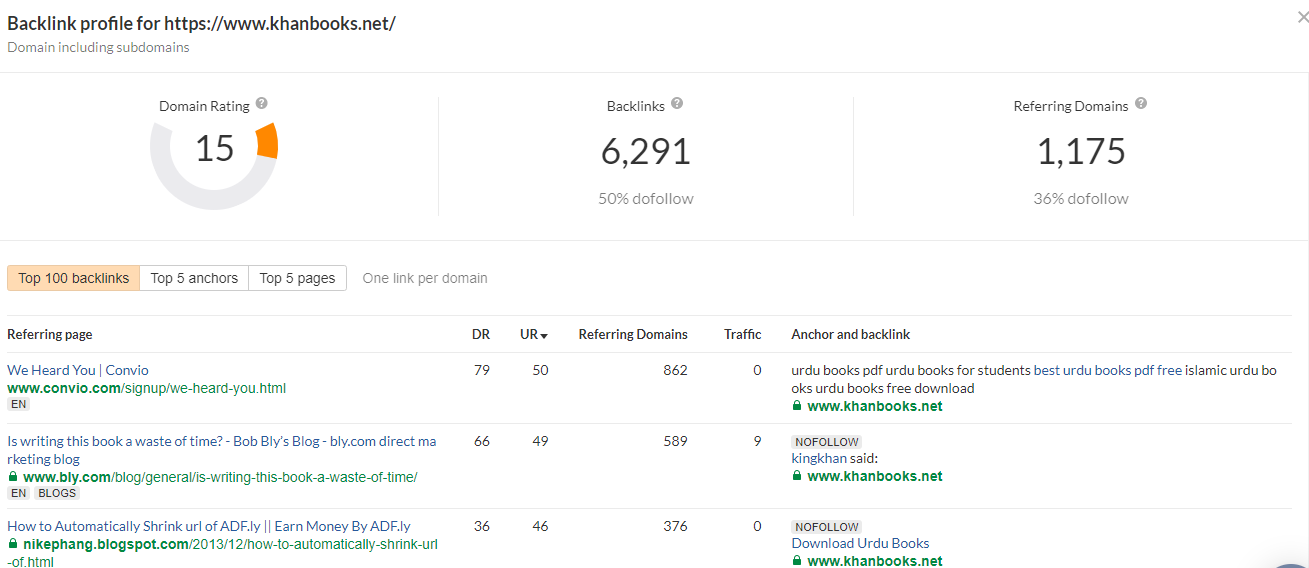Select the Top 100 backlinks tab
Screen dimensions: 1309x568
click(x=73, y=278)
